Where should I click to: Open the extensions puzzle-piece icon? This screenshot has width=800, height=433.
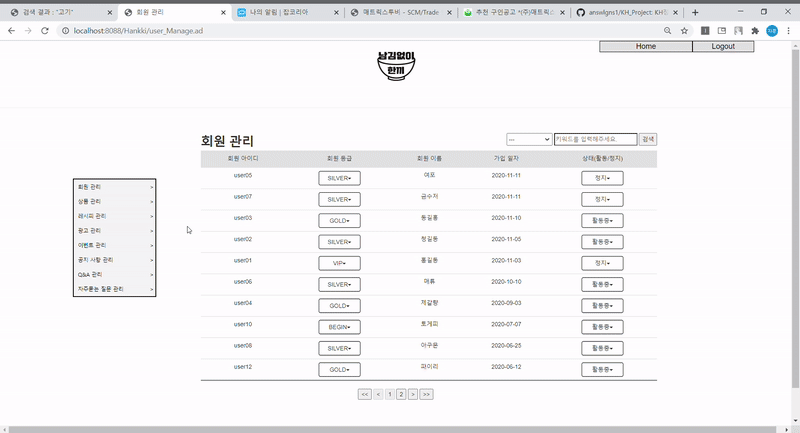coord(755,31)
